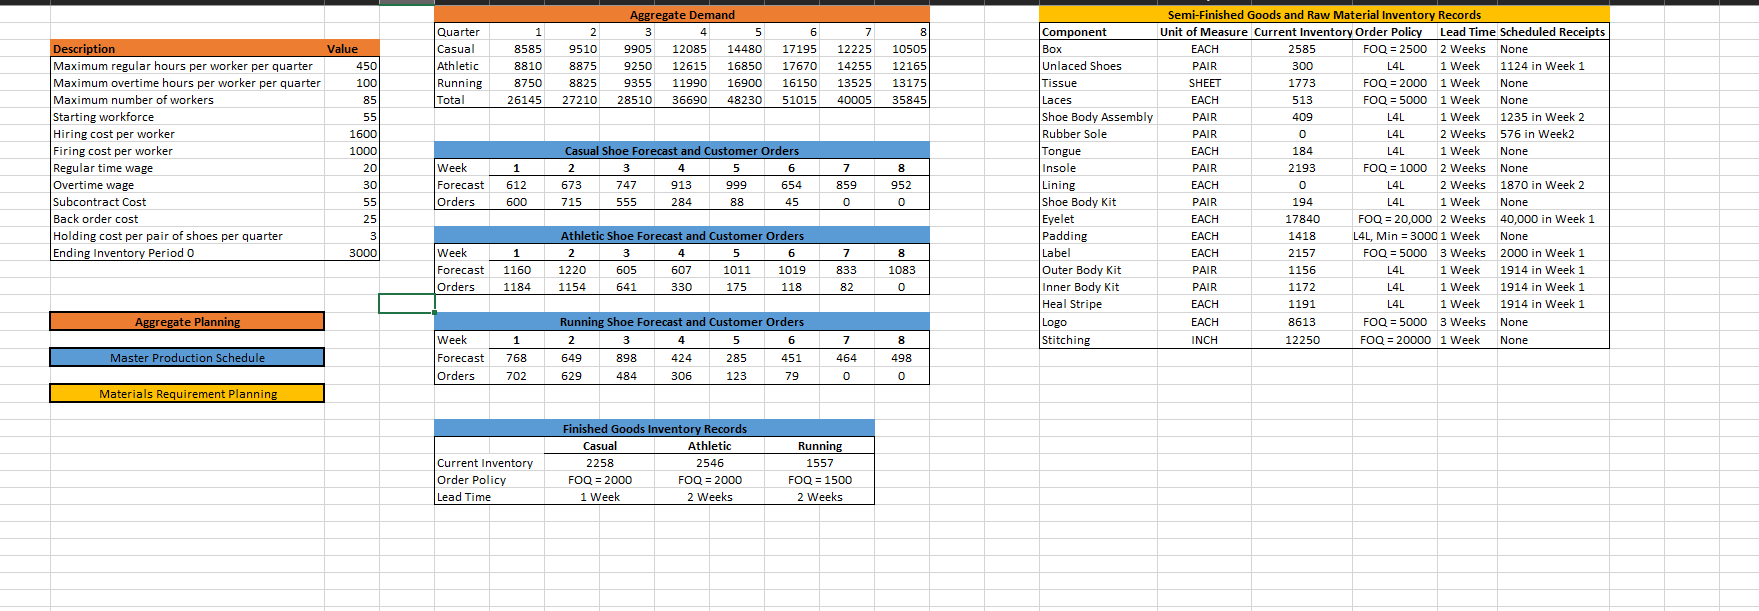Select the 'Scheduled Receipts' column header
Image resolution: width=1759 pixels, height=611 pixels.
(x=1553, y=32)
